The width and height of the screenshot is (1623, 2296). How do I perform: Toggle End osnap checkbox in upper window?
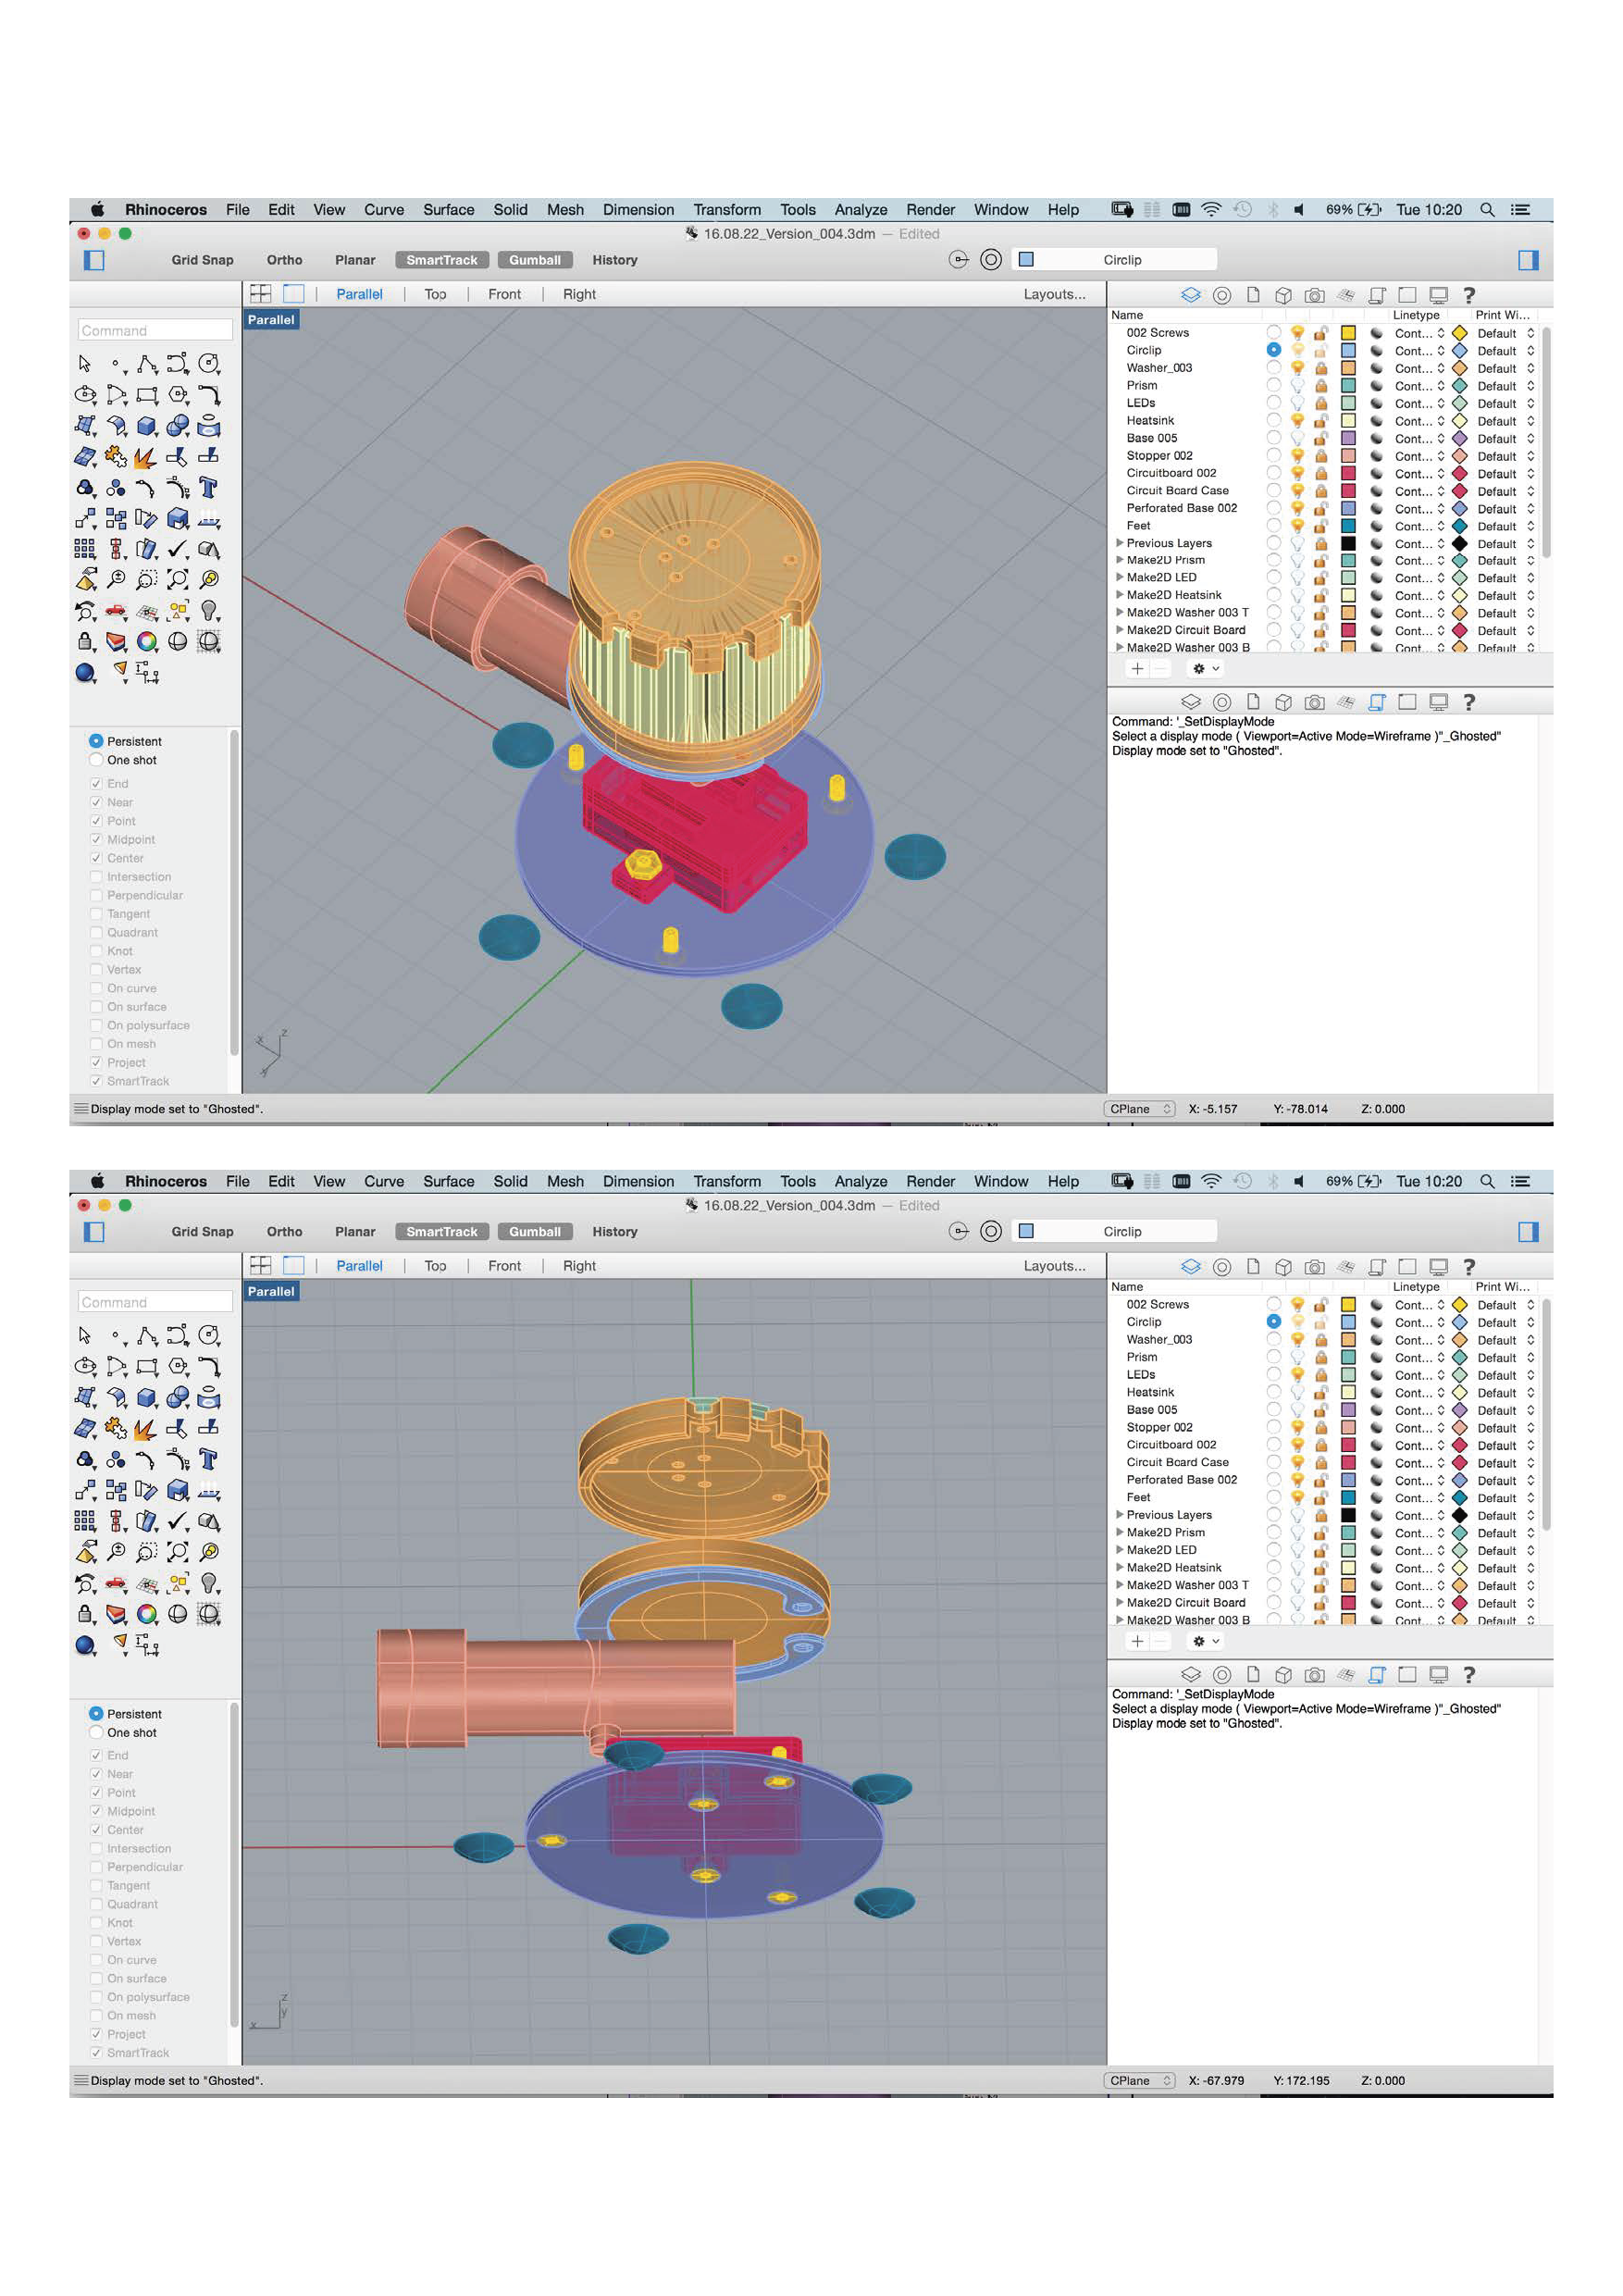(96, 783)
